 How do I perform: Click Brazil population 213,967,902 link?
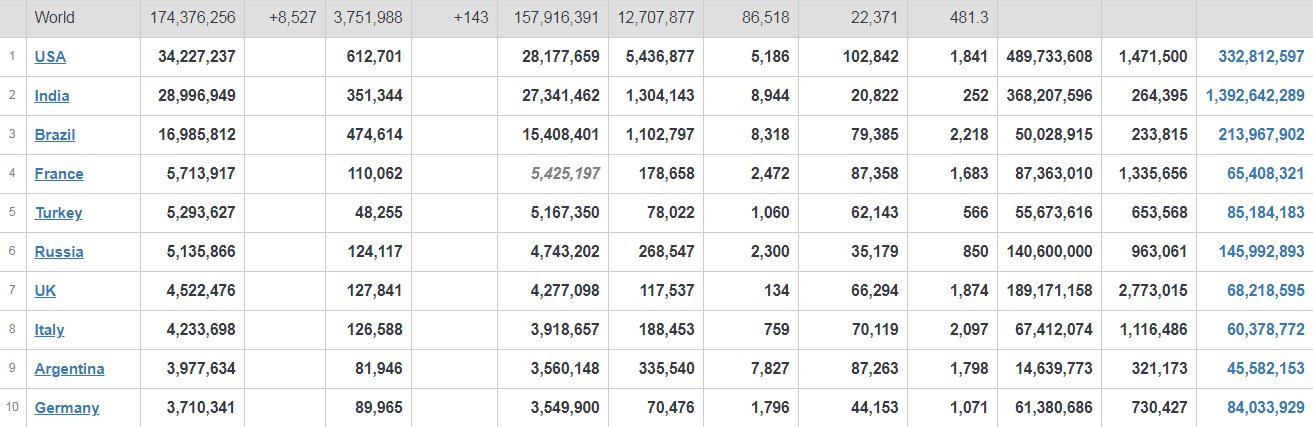[x=1261, y=135]
